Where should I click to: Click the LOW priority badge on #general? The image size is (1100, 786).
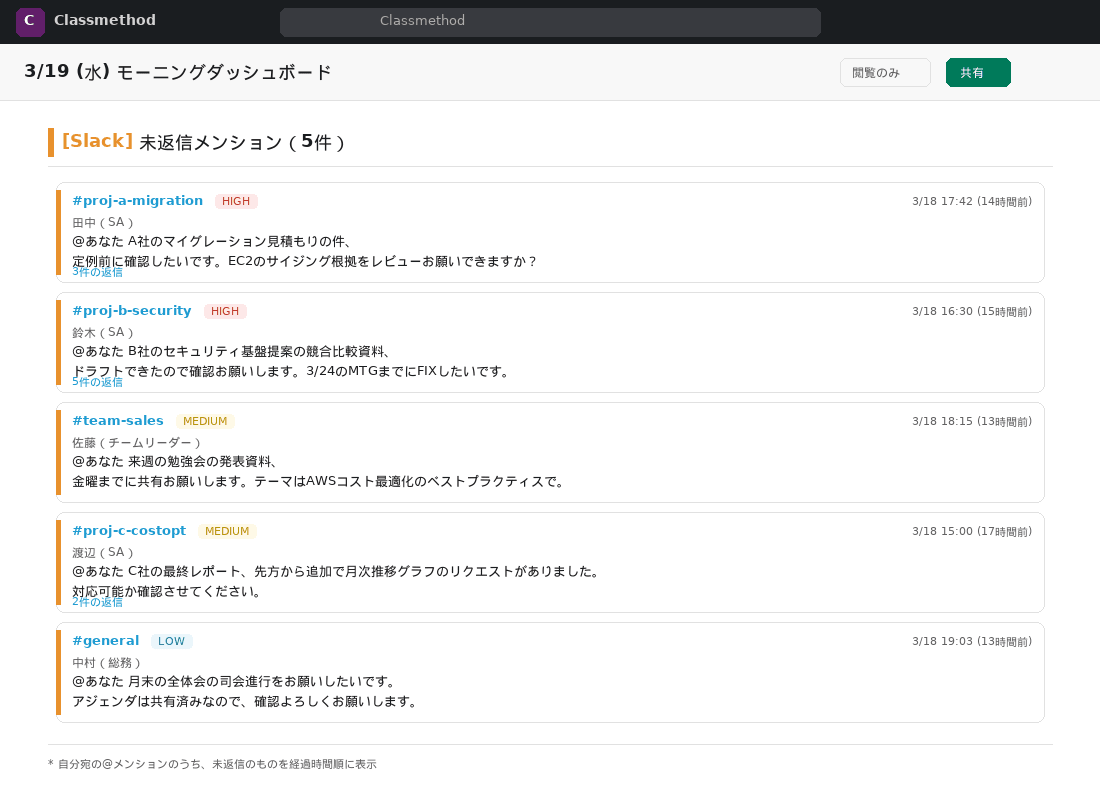coord(171,641)
